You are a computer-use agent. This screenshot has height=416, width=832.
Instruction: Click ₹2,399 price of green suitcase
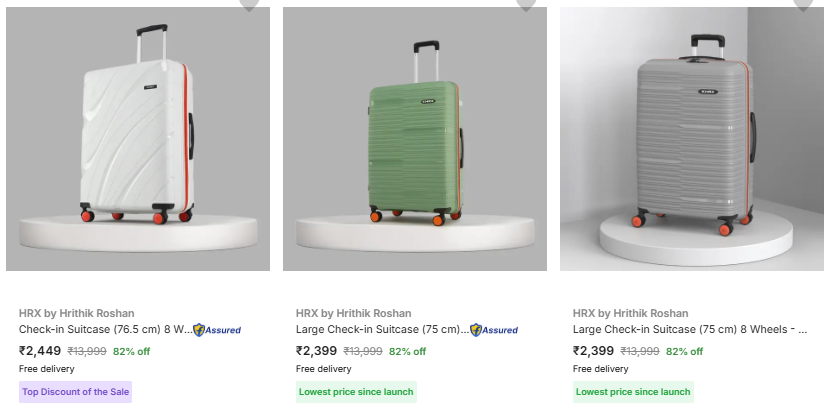coord(317,351)
